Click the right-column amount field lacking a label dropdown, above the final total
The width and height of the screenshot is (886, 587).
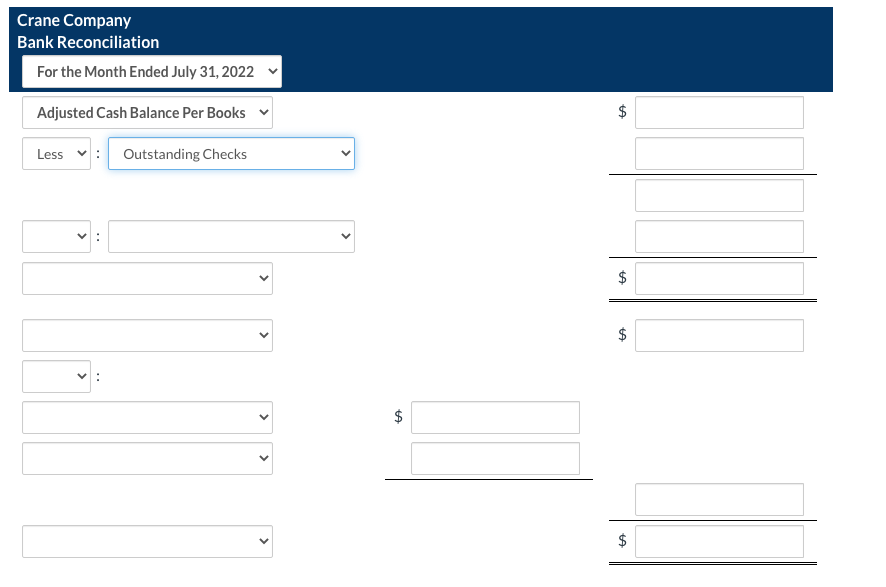[x=719, y=499]
